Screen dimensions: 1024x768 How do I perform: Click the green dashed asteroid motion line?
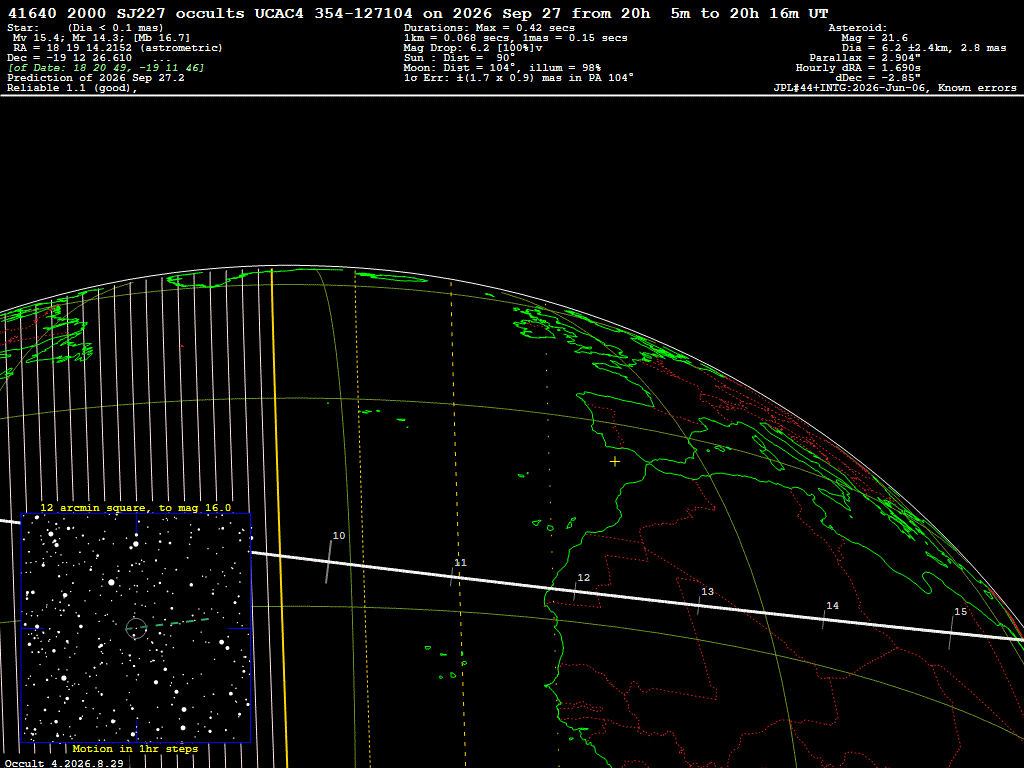click(x=173, y=623)
